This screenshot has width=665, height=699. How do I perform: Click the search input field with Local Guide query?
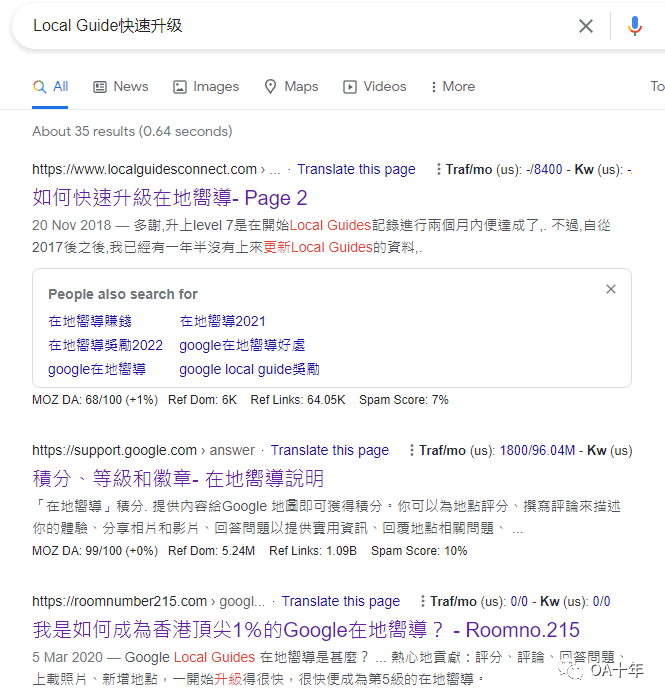tap(294, 26)
